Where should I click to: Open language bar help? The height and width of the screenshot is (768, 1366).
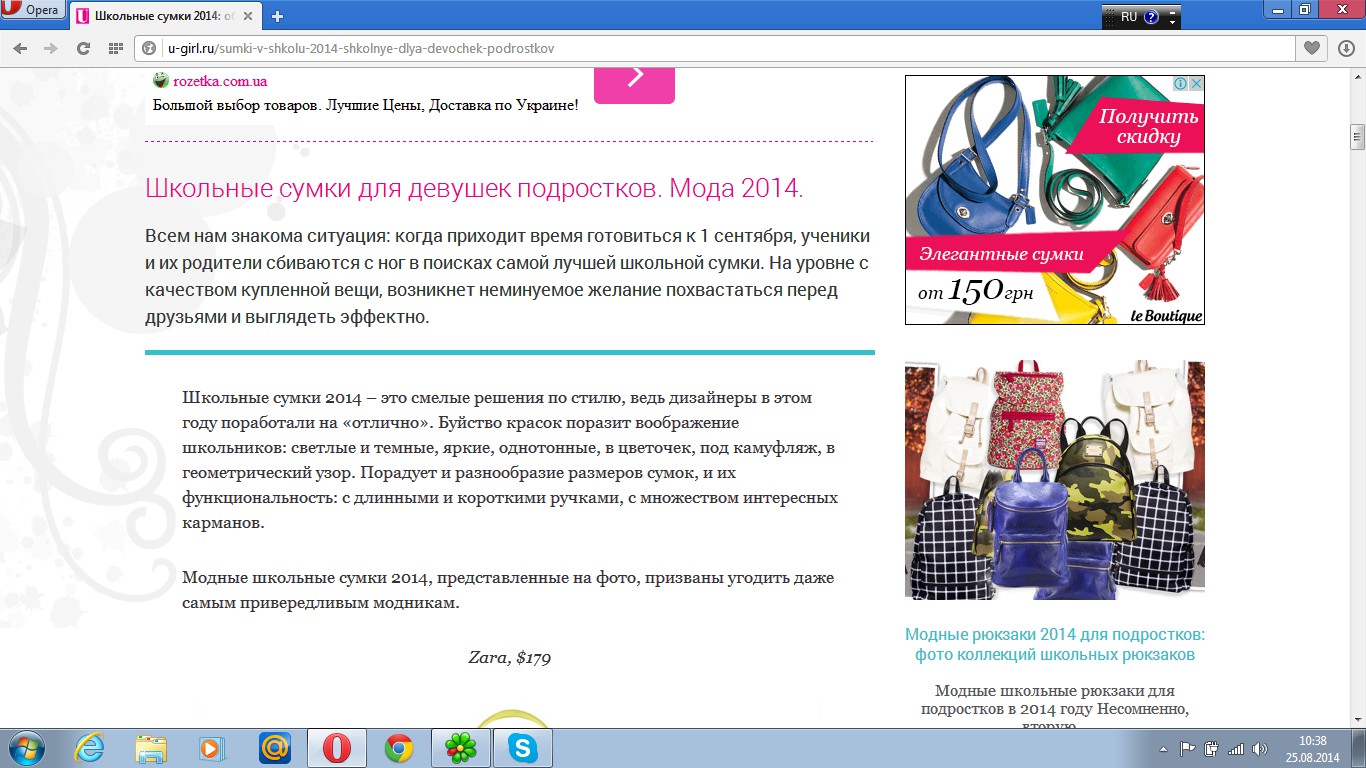coord(1151,17)
